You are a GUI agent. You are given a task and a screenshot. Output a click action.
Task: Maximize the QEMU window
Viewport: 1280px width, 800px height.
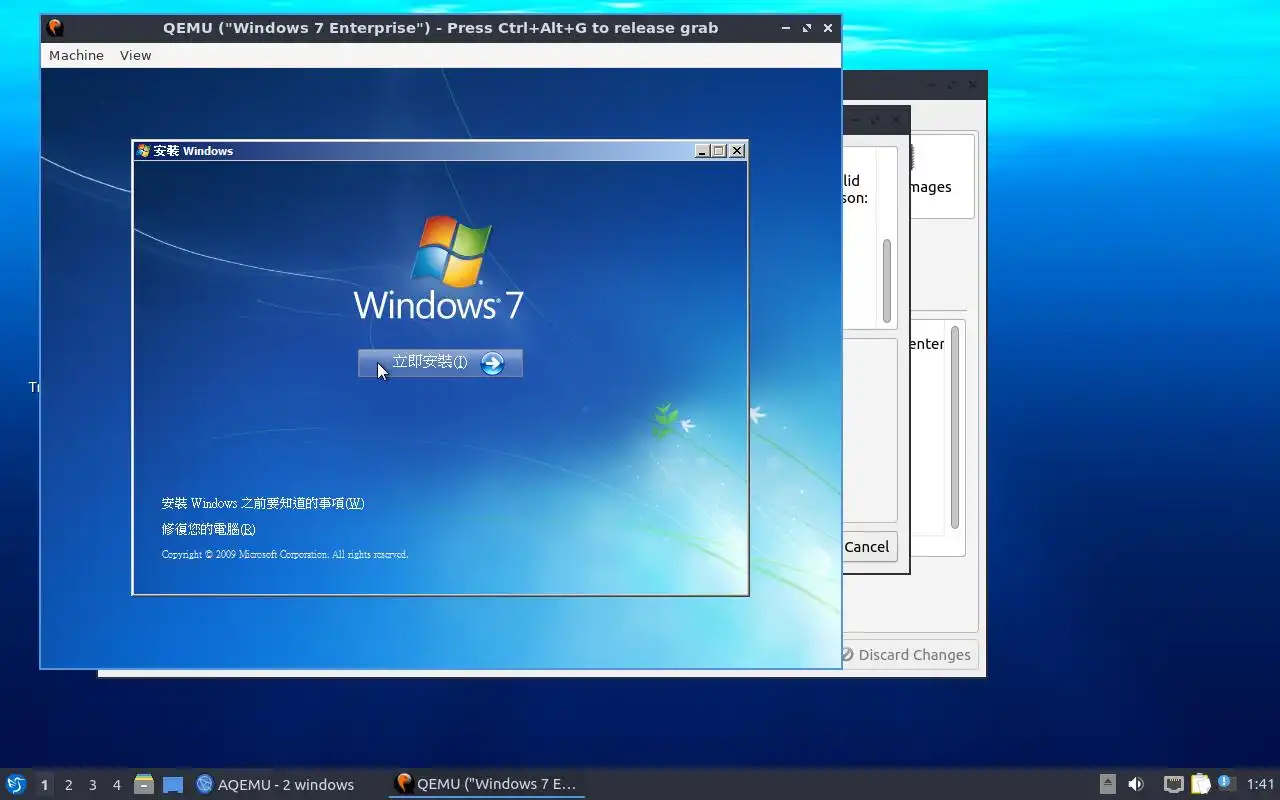[807, 28]
